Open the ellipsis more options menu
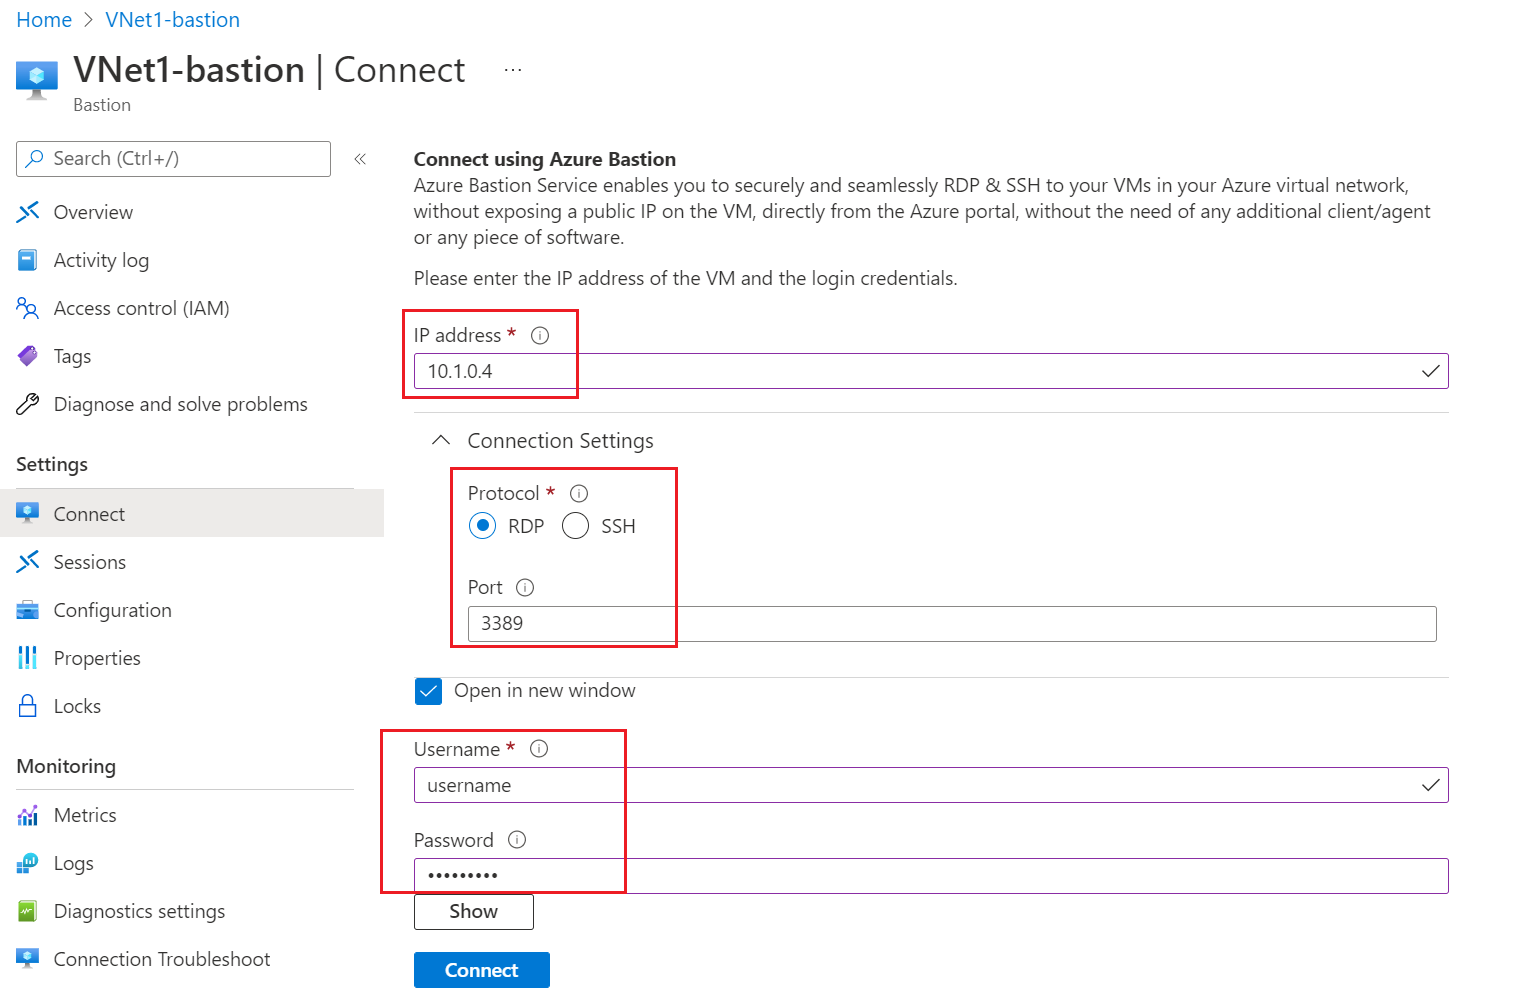 click(513, 70)
